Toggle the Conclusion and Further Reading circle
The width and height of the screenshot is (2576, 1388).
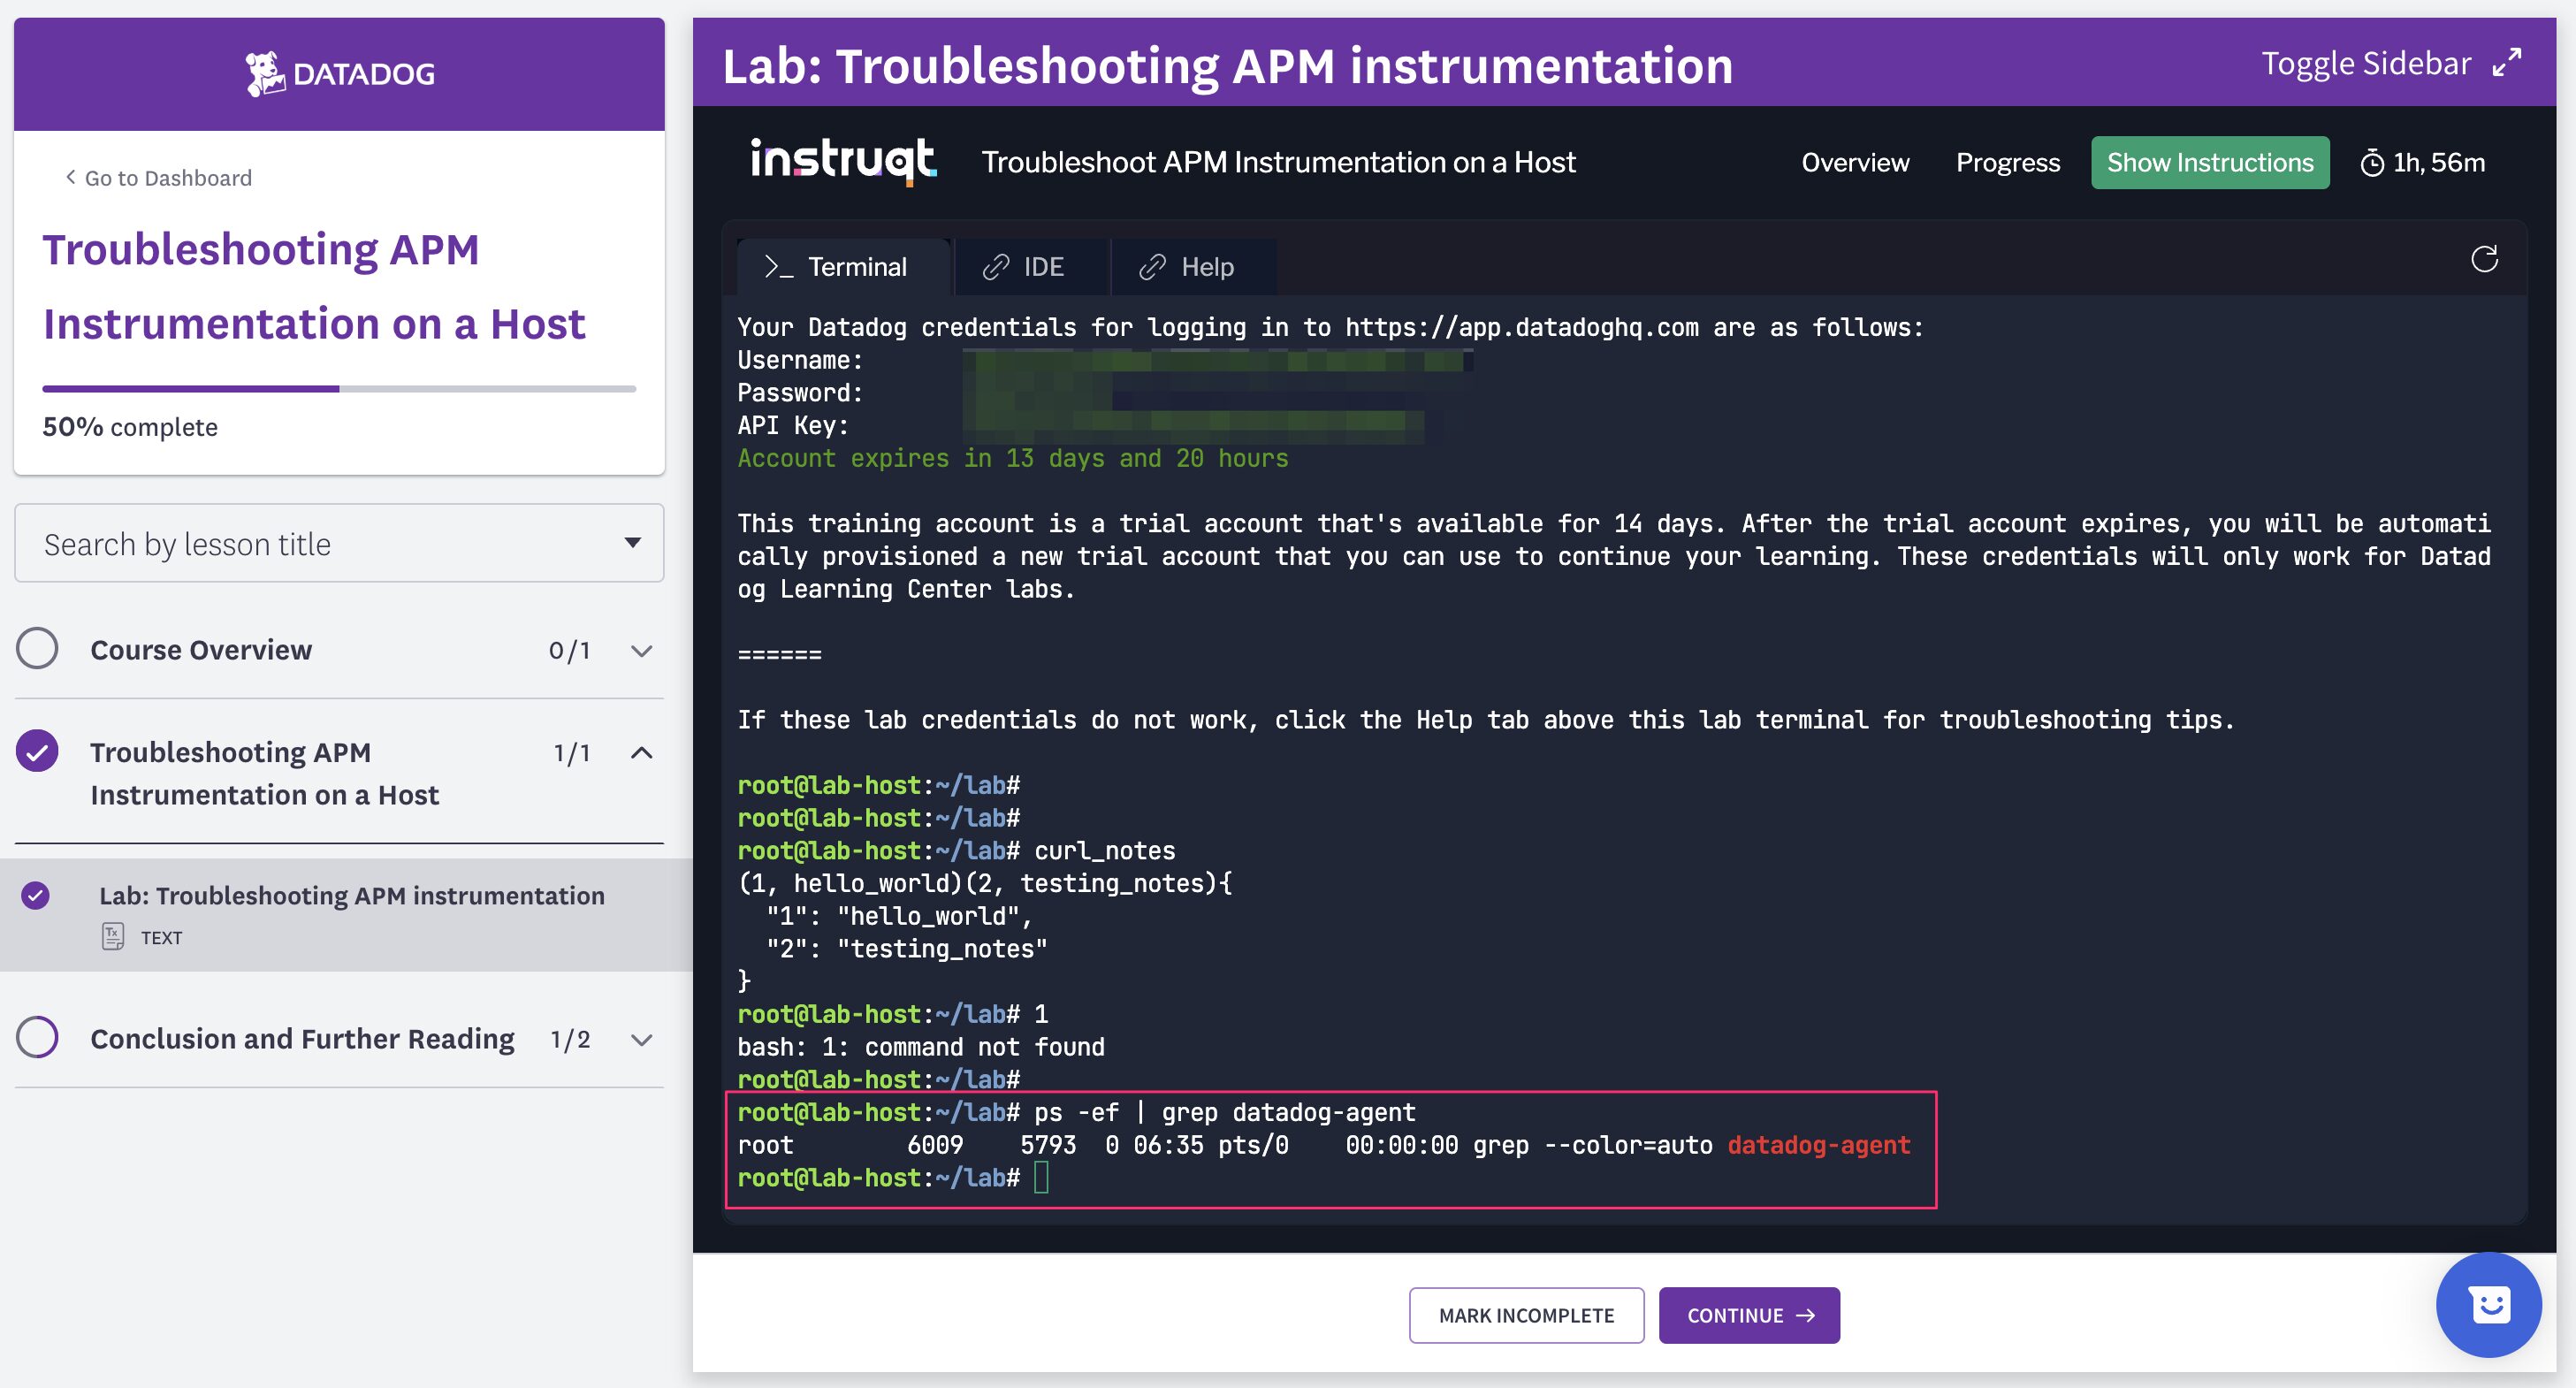[37, 1038]
